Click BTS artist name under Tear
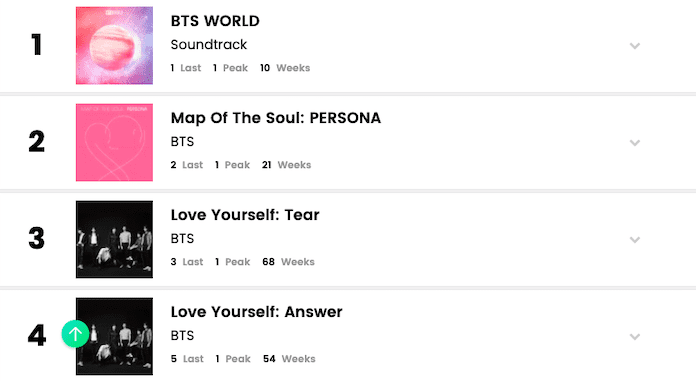Screen dimensions: 696x382 [182, 239]
